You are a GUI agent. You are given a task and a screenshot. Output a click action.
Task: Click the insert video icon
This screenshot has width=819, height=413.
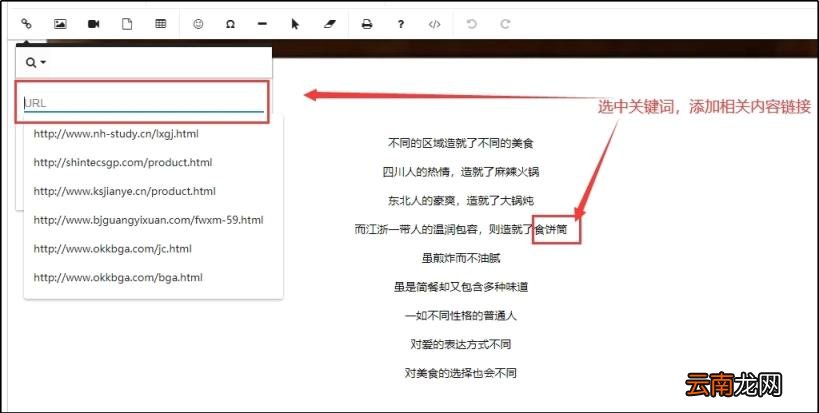coord(93,24)
